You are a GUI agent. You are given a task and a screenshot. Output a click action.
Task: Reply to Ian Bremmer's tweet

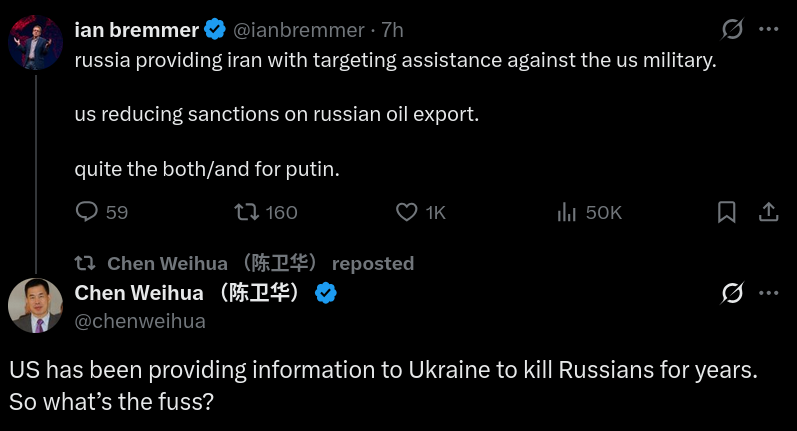88,212
